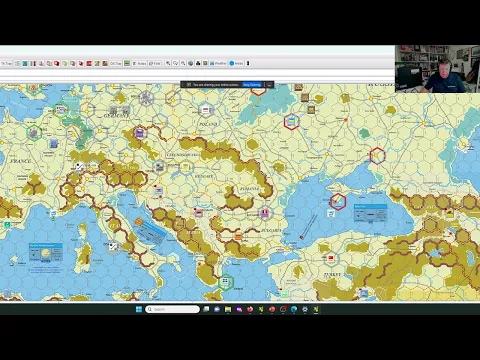
Task: Open File Explorer from the taskbar
Action: tap(228, 309)
